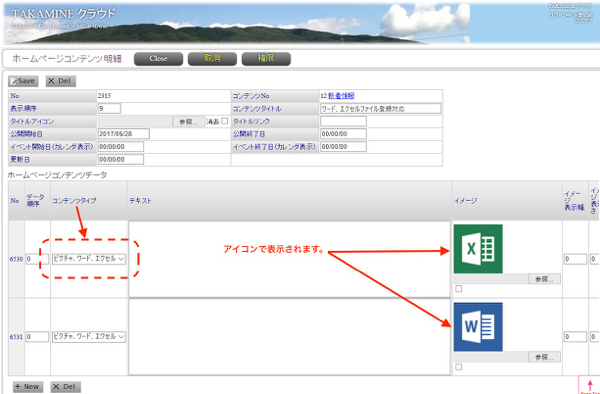Click the pink Page Top arrow icon
The width and height of the screenshot is (600, 394).
pyautogui.click(x=589, y=386)
